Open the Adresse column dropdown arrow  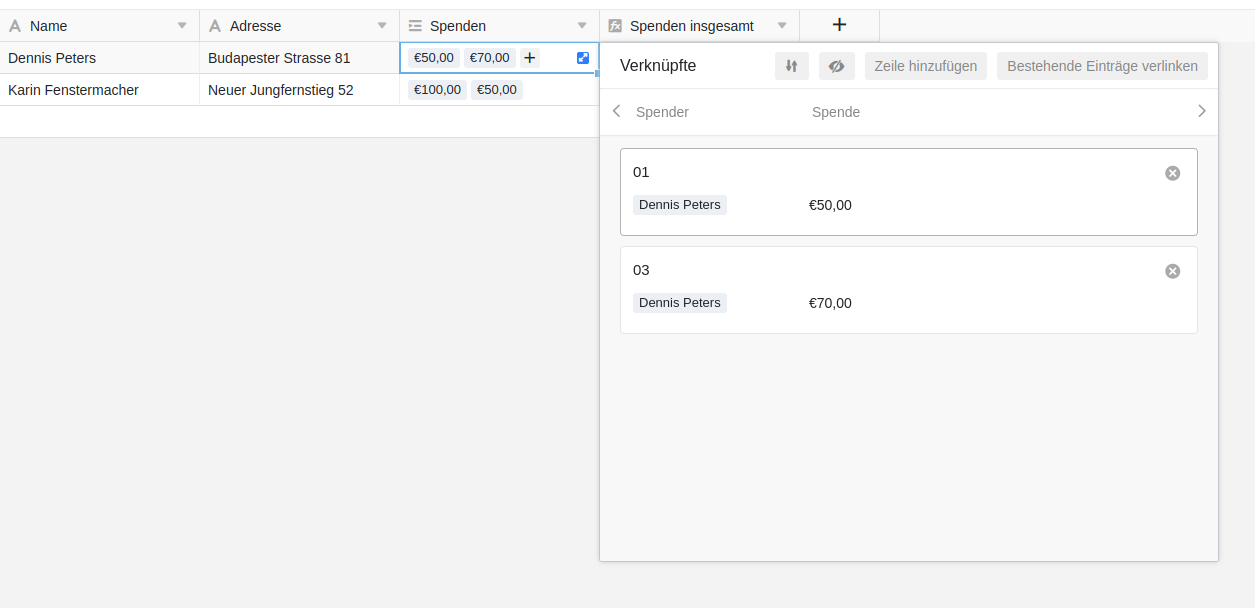click(x=382, y=26)
